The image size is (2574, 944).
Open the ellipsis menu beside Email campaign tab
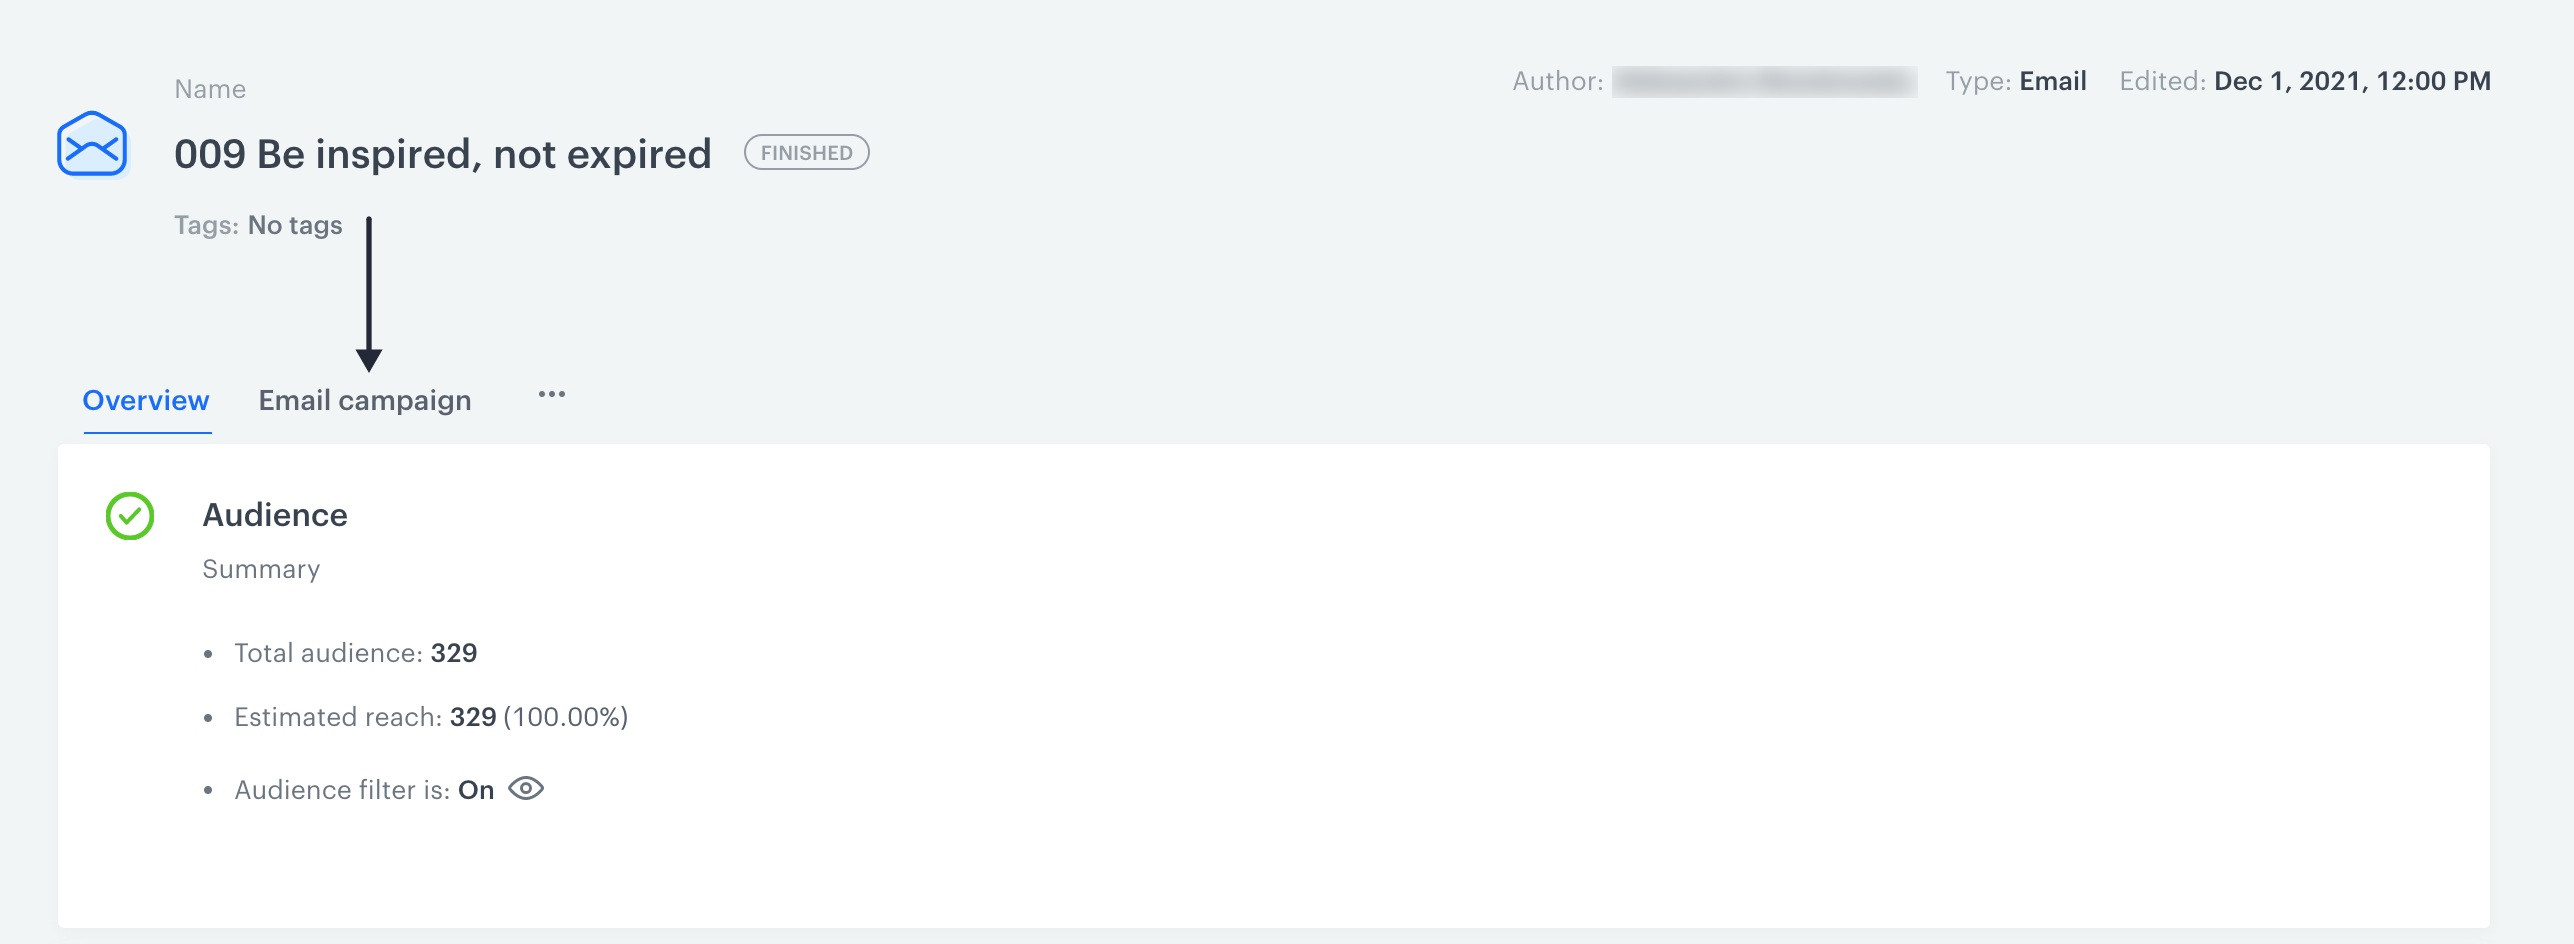tap(551, 396)
